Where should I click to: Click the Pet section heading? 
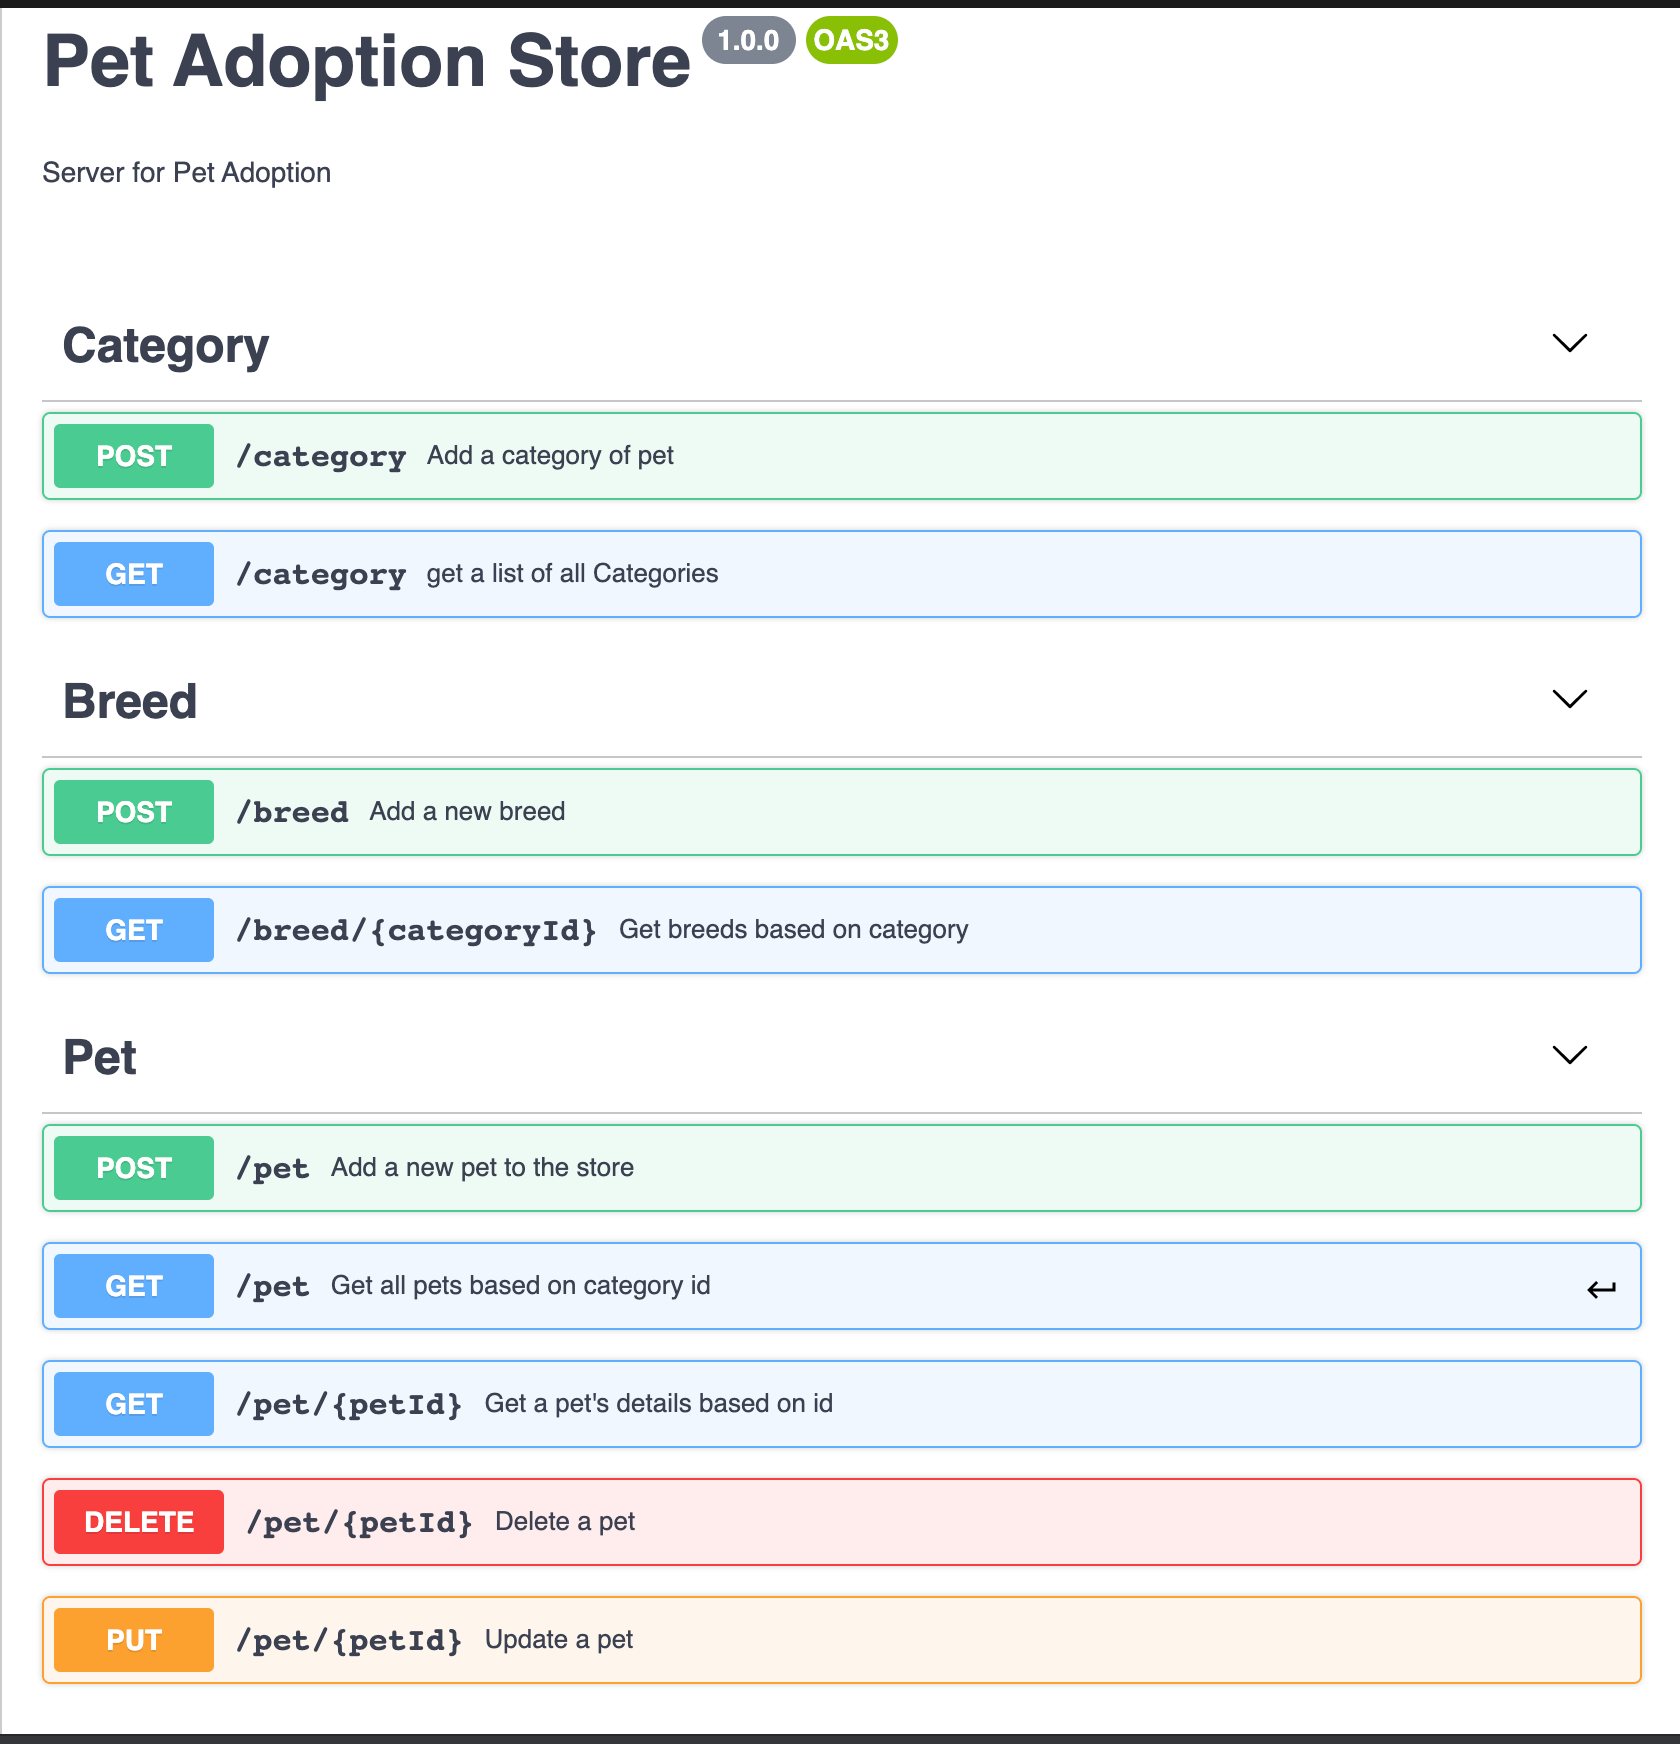[100, 1058]
